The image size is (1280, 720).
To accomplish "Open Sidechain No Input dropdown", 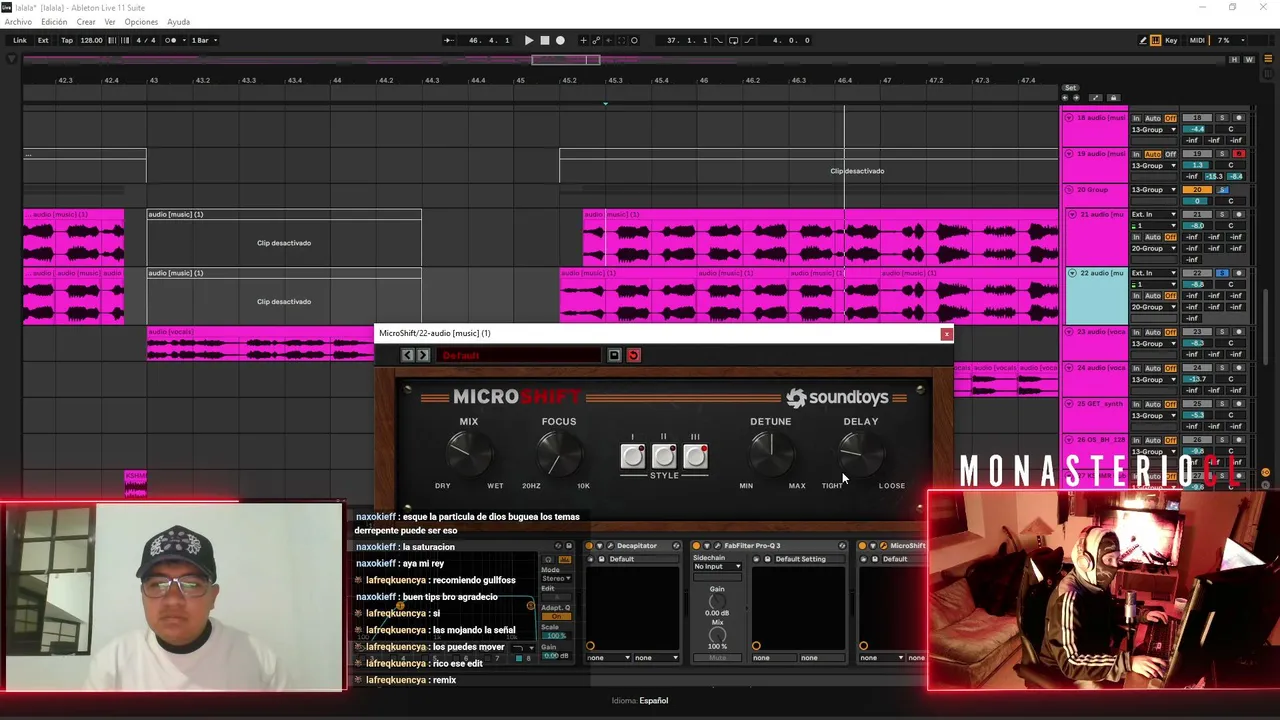I will point(717,567).
